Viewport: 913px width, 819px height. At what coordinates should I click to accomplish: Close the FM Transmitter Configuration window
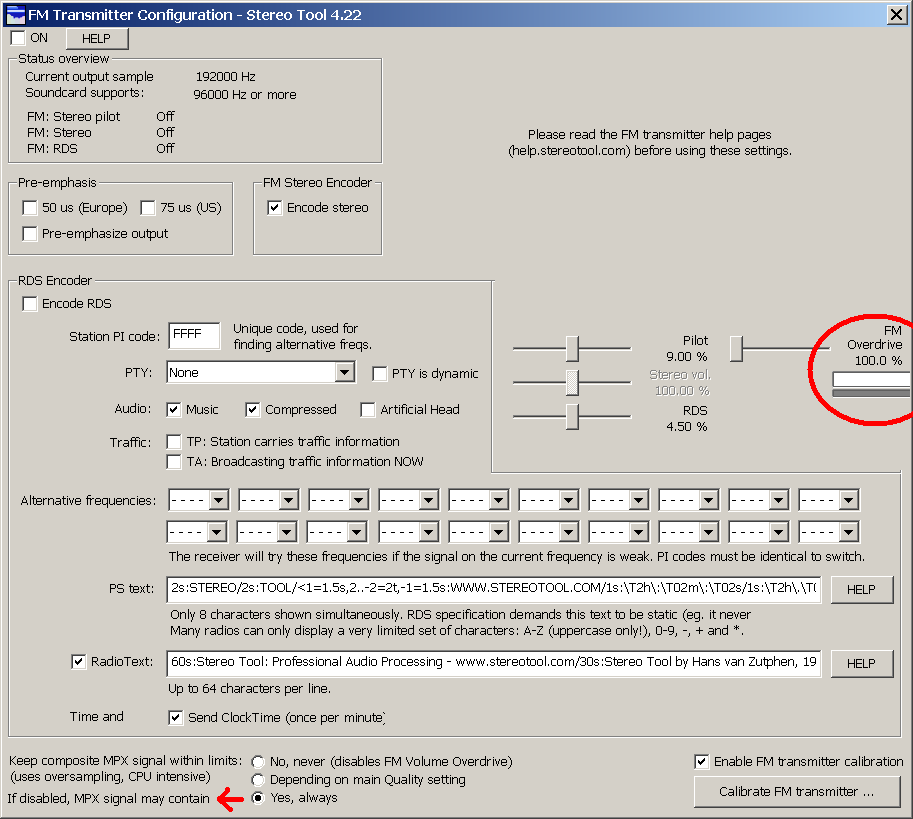point(895,14)
